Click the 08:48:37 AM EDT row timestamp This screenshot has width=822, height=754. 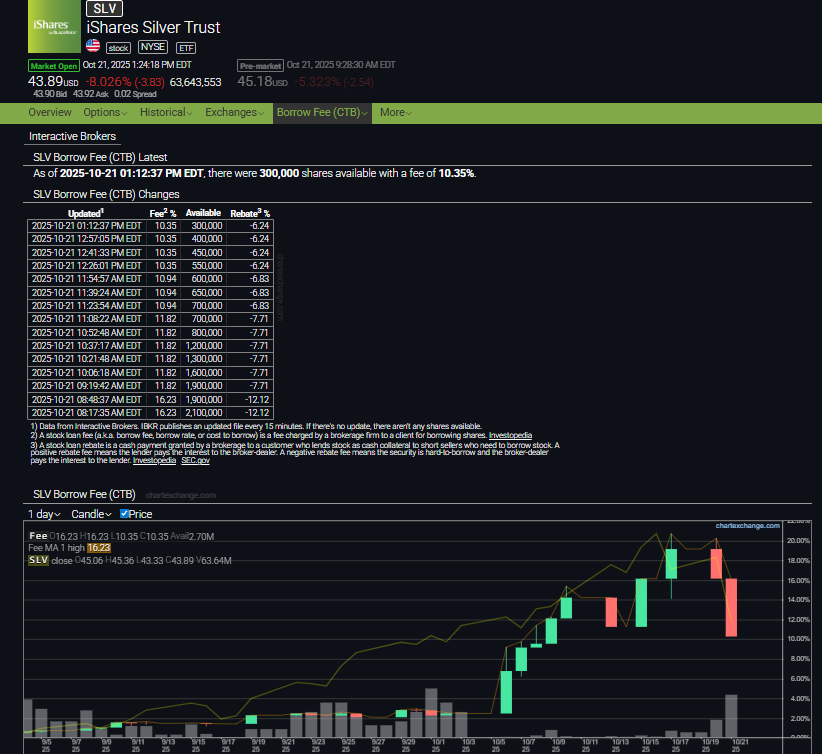tap(86, 400)
